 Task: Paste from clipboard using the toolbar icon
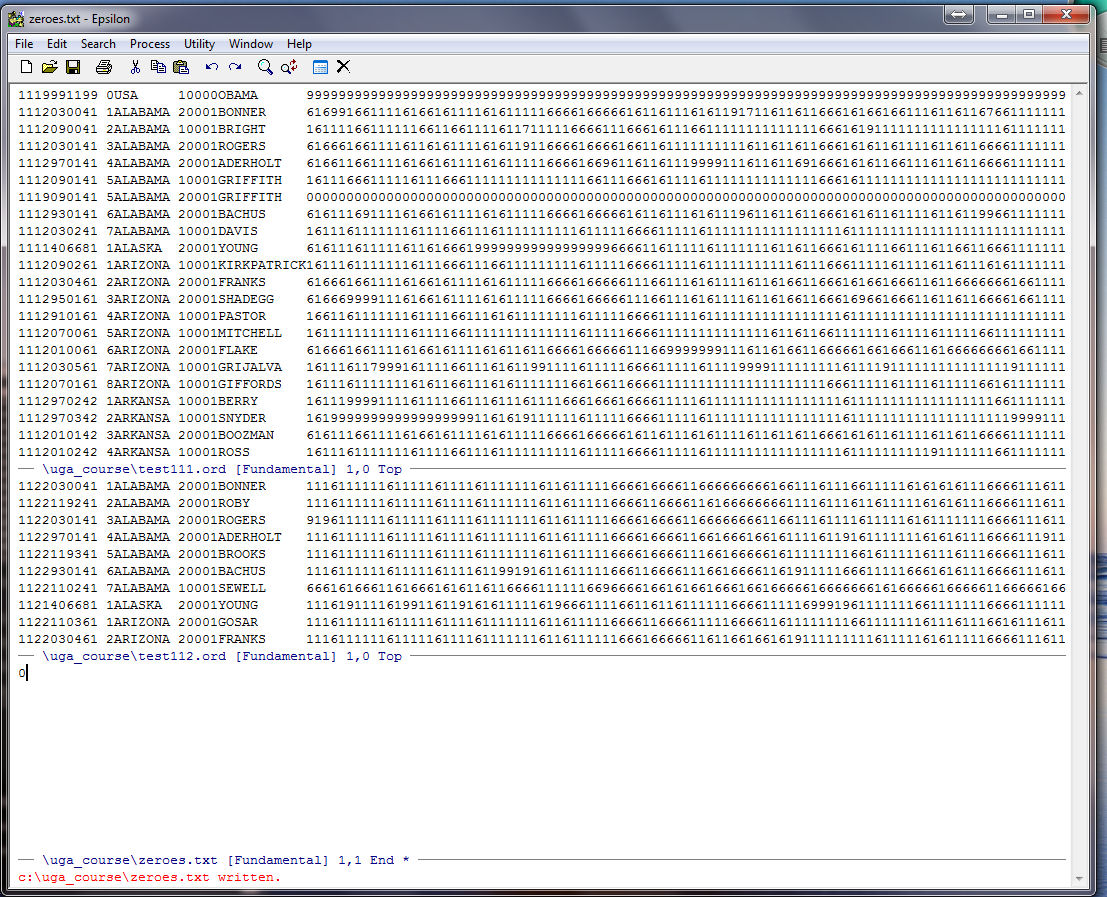click(x=181, y=67)
